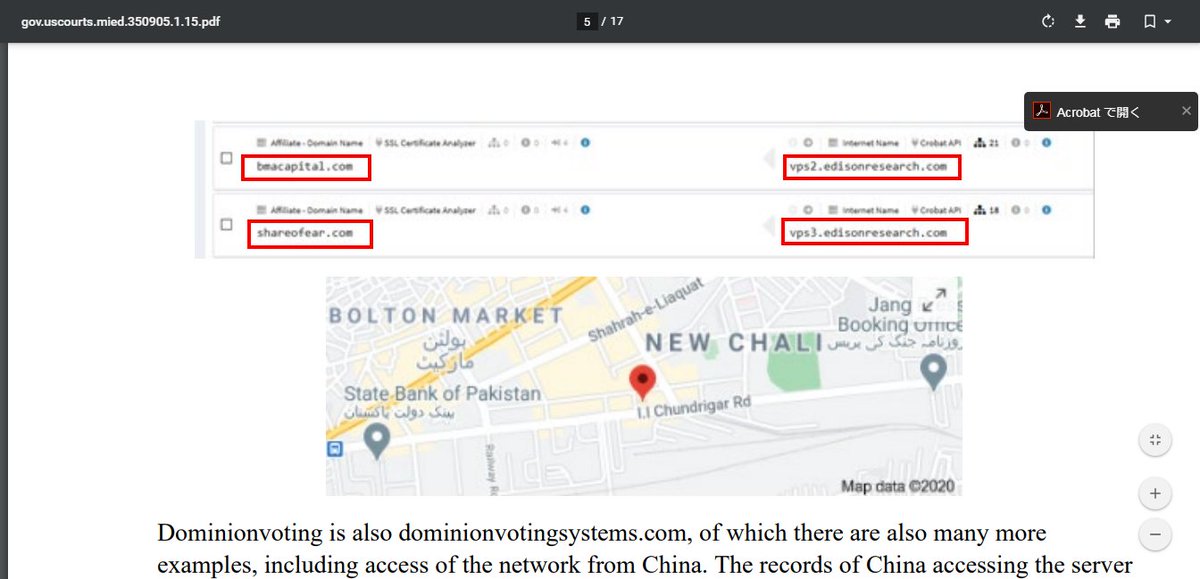Click the vps2.edisonresearch.com text
1200x579 pixels.
coord(868,167)
